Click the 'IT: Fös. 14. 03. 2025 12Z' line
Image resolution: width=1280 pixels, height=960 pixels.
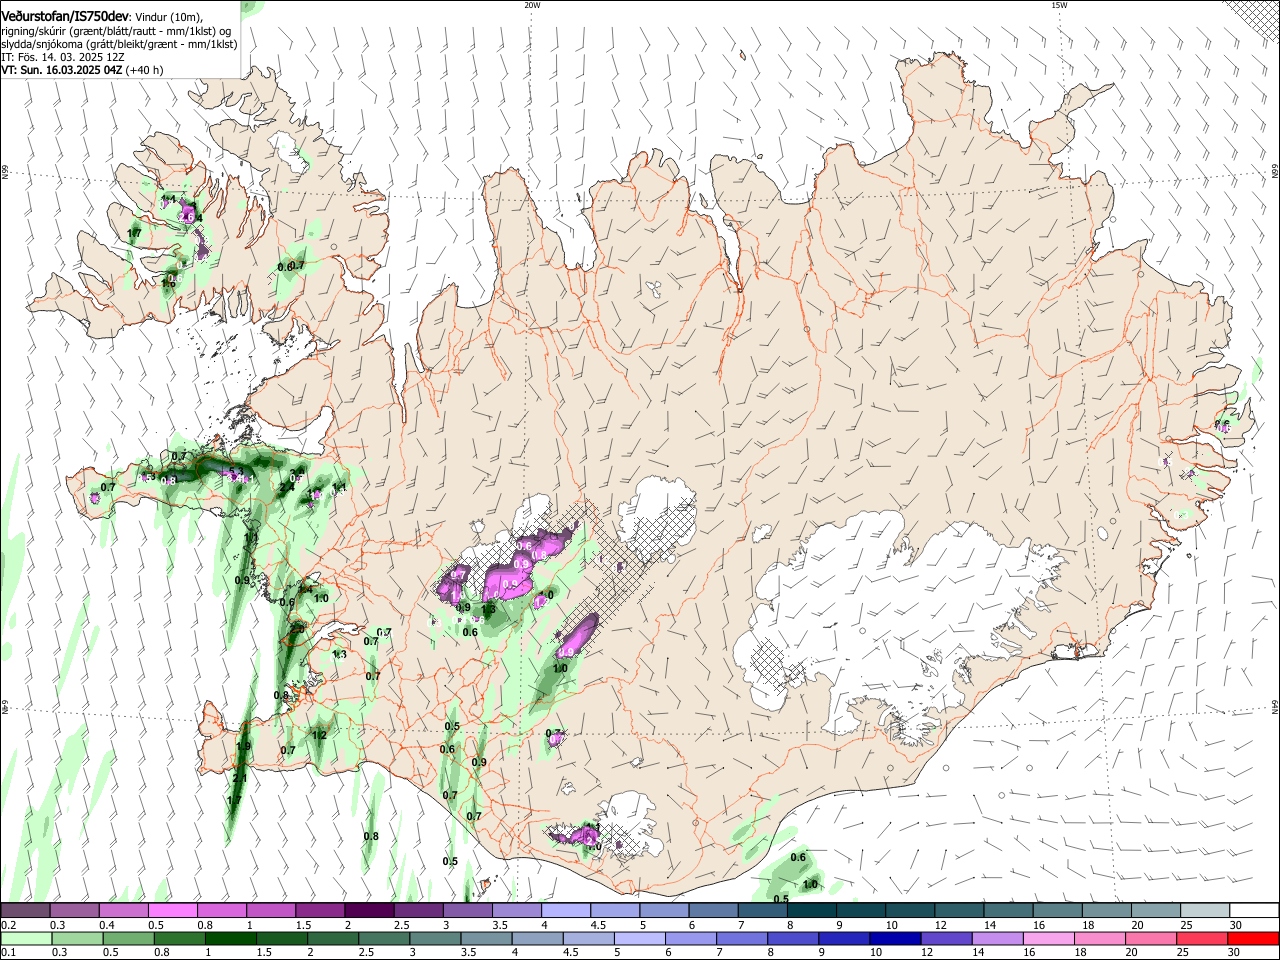[63, 57]
